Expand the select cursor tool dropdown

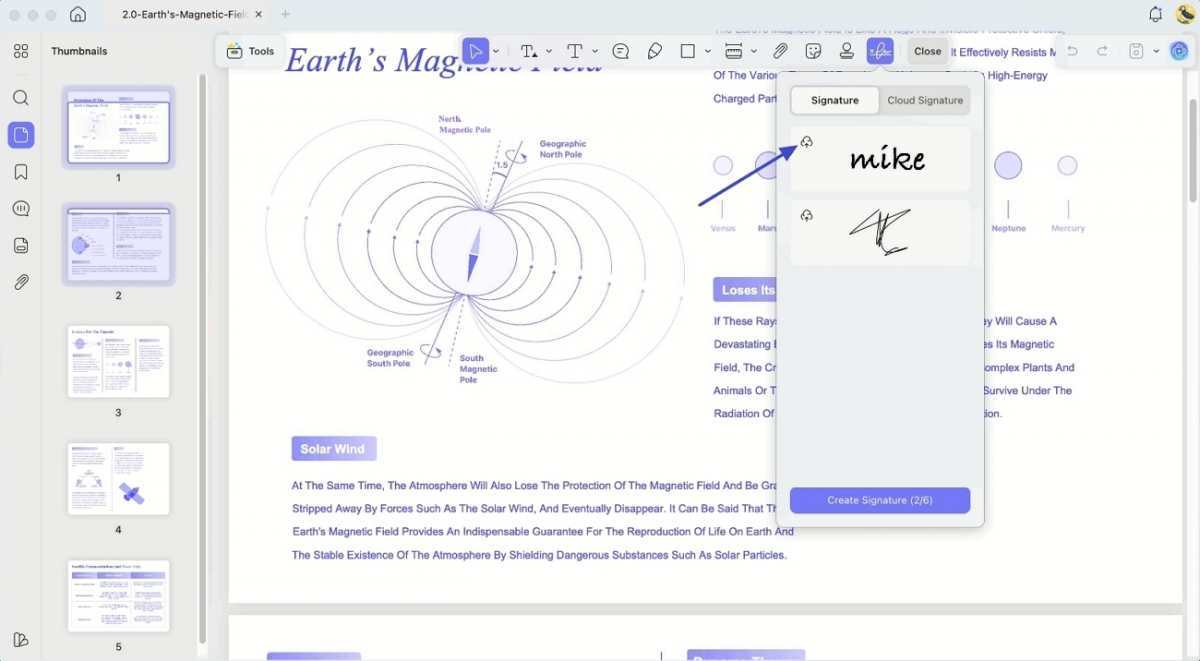[x=496, y=51]
